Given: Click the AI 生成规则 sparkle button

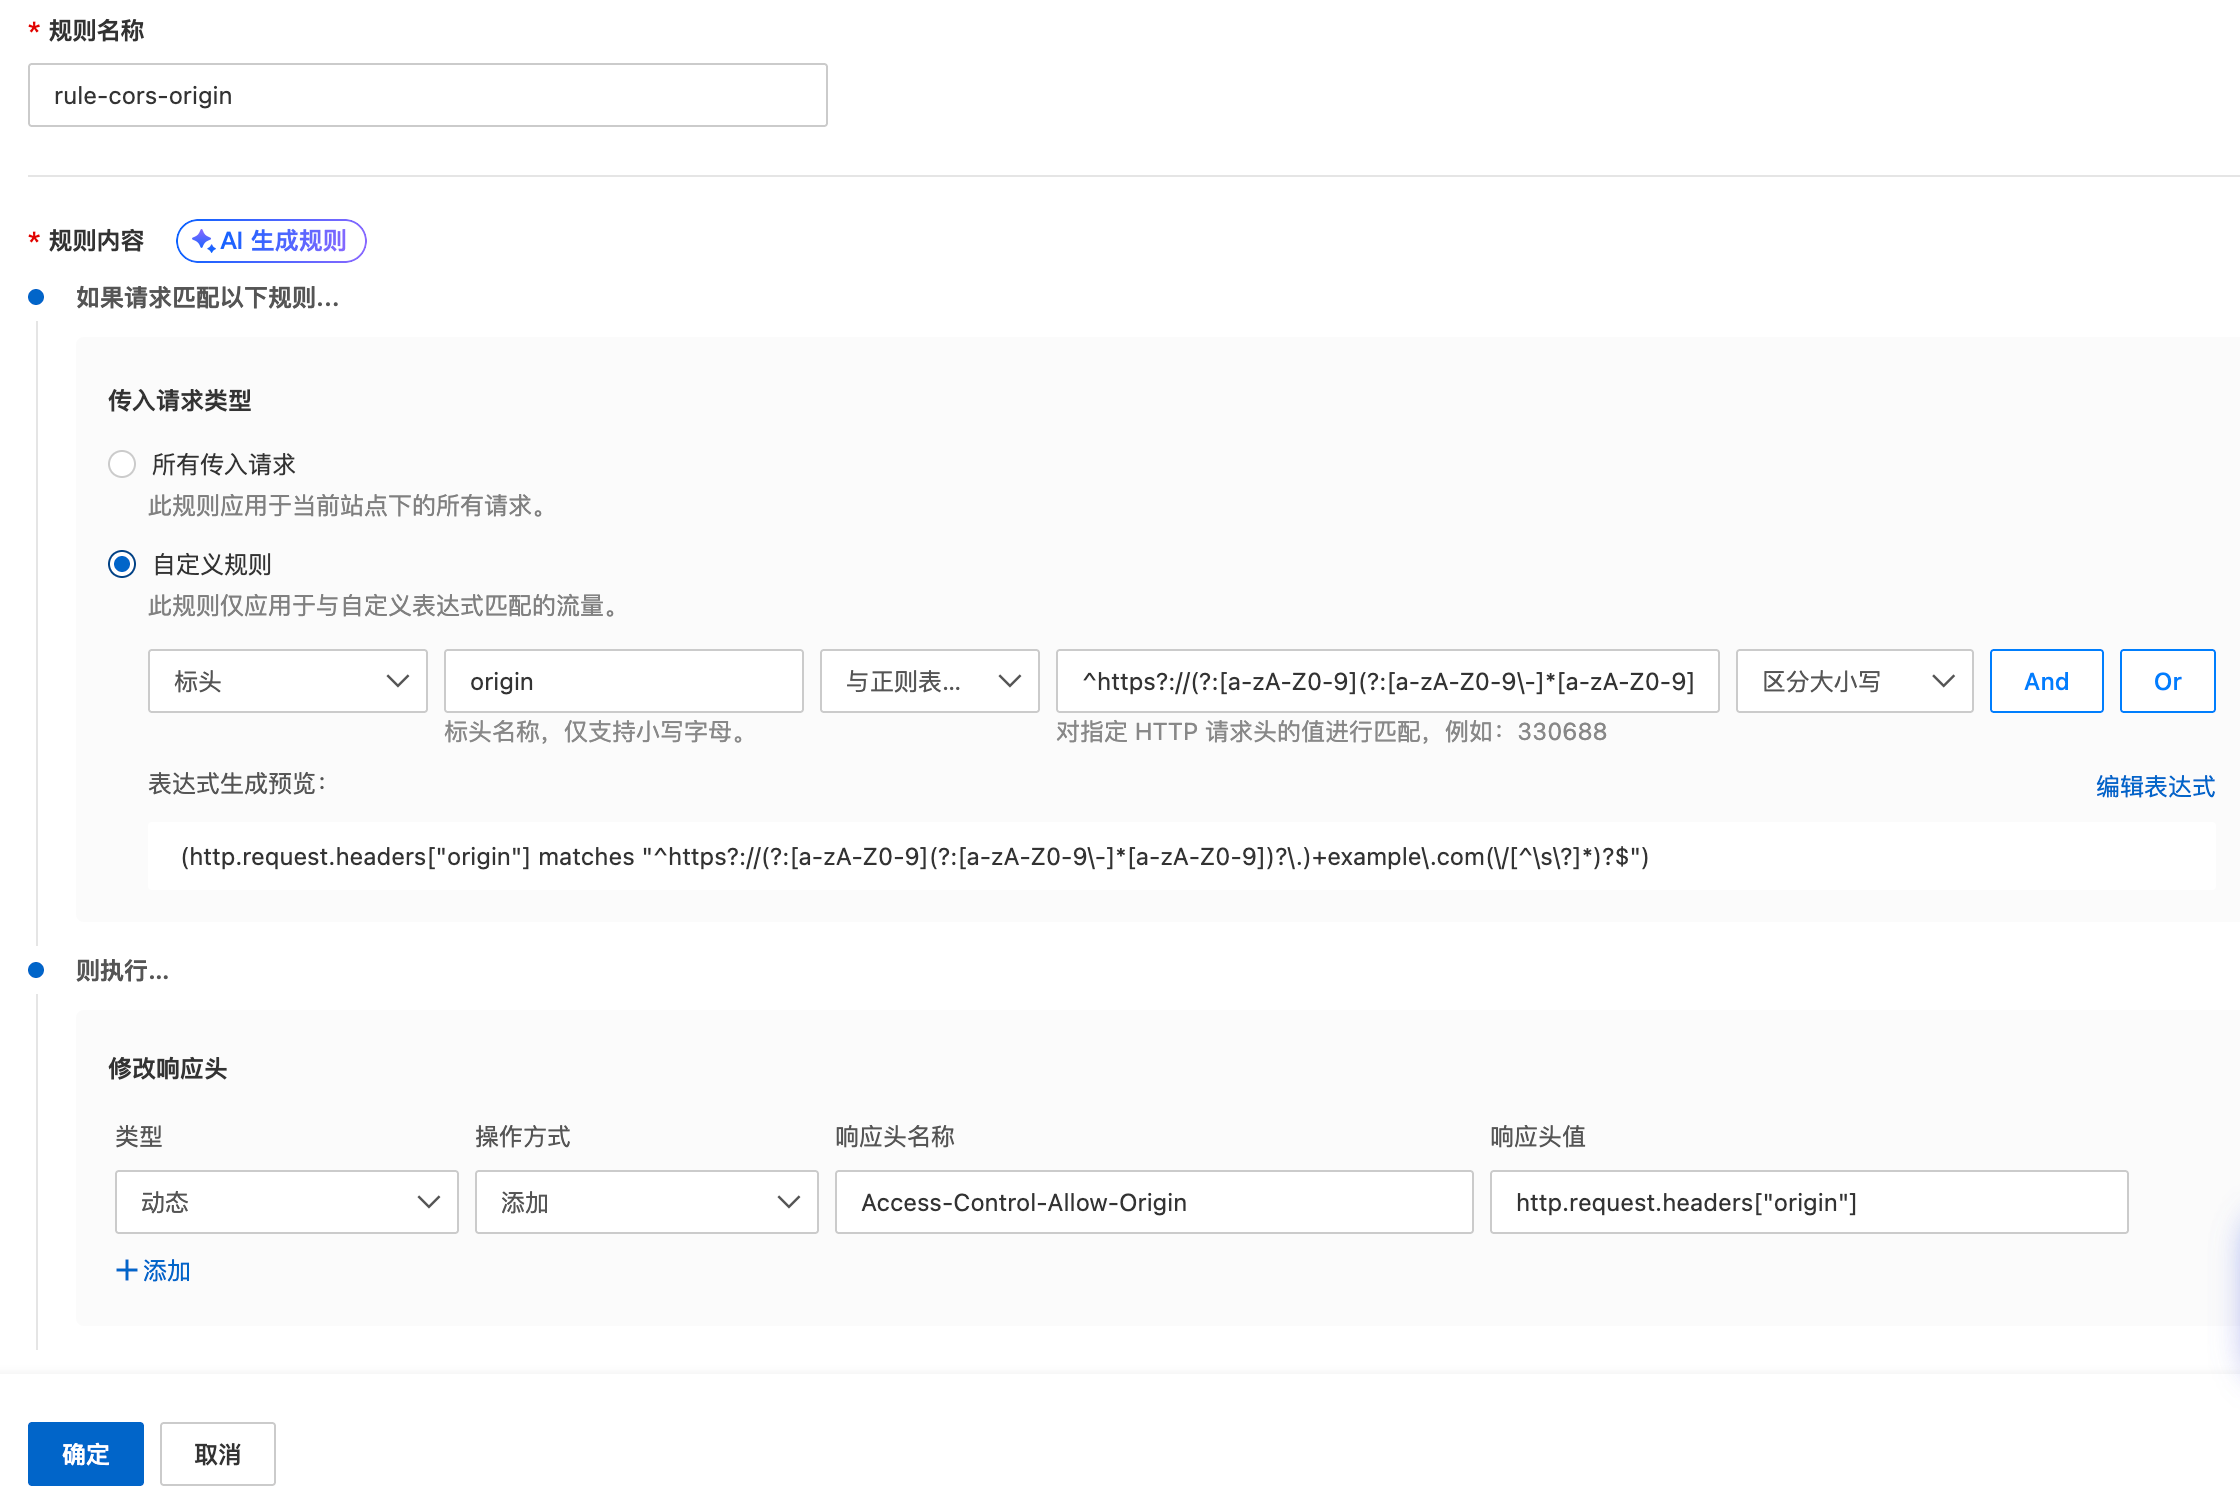Looking at the screenshot, I should click(271, 241).
